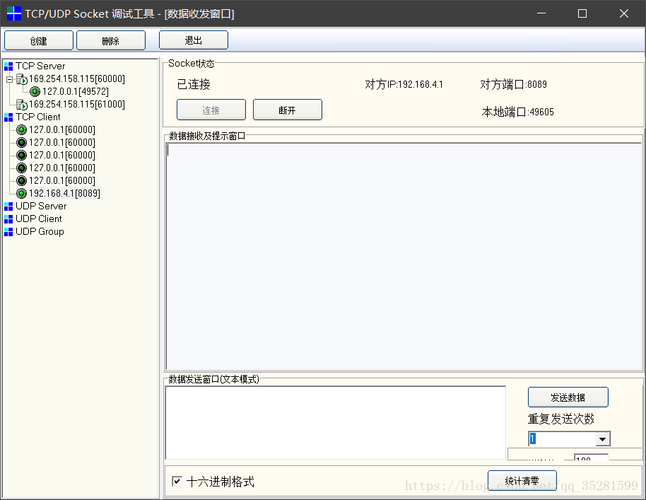Click the greyed-out 连接 (Connect) button

pyautogui.click(x=211, y=110)
